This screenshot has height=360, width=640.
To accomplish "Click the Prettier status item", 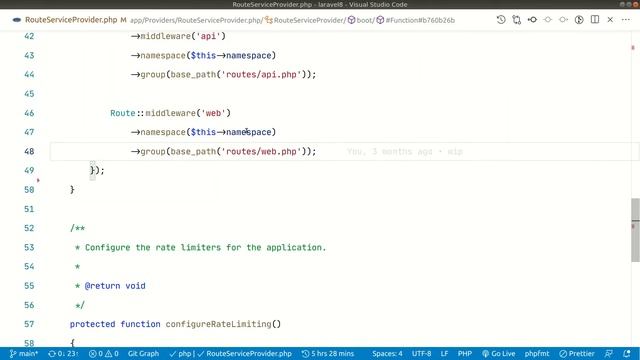I will click(577, 353).
